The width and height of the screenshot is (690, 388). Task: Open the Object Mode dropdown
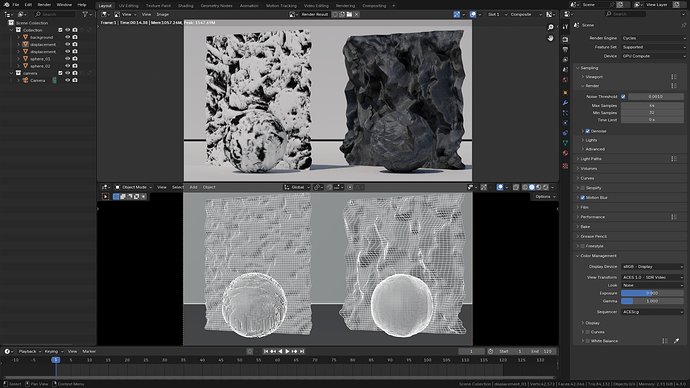133,187
